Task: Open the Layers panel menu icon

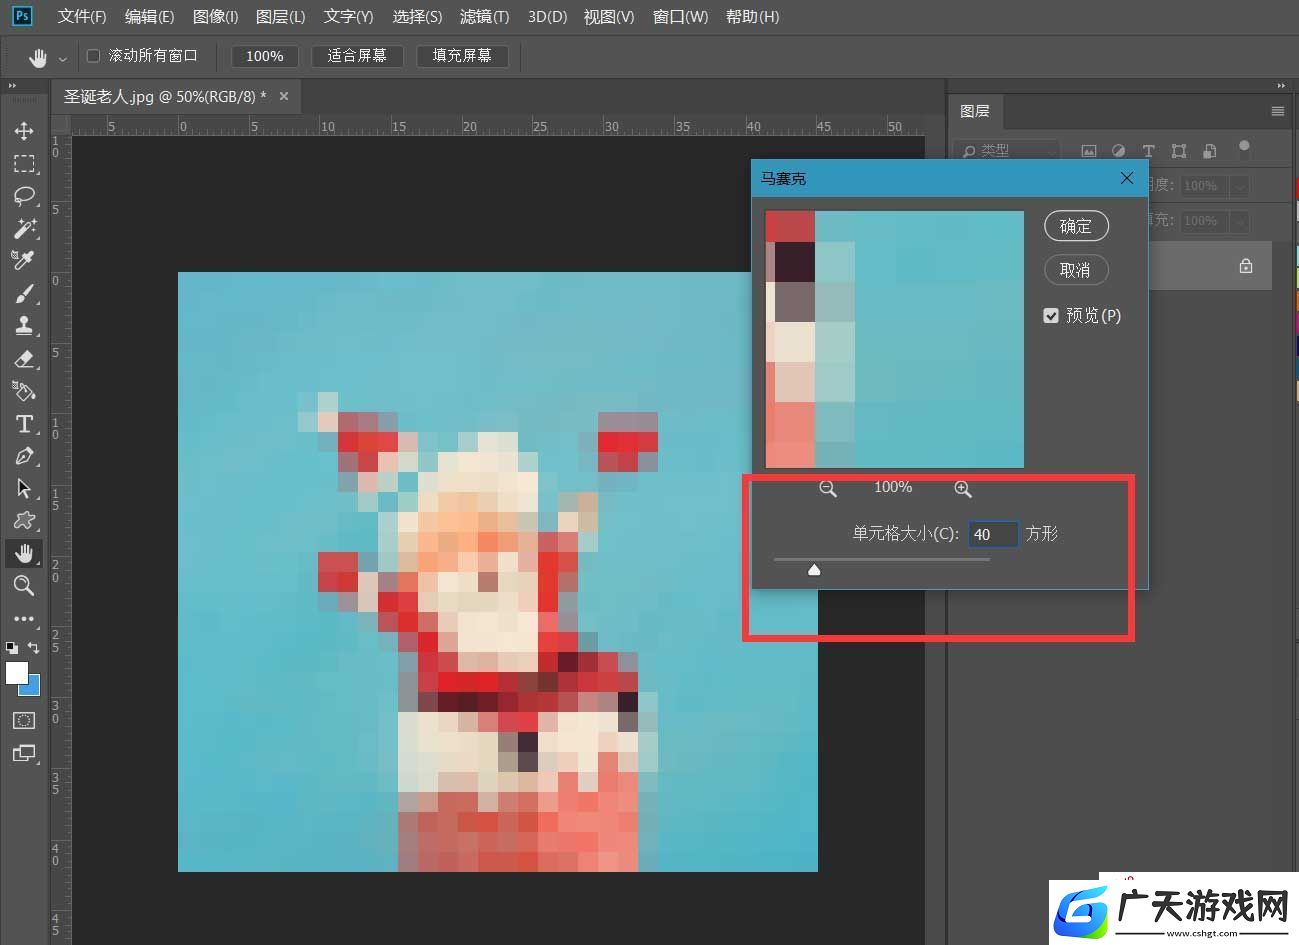Action: (x=1277, y=111)
